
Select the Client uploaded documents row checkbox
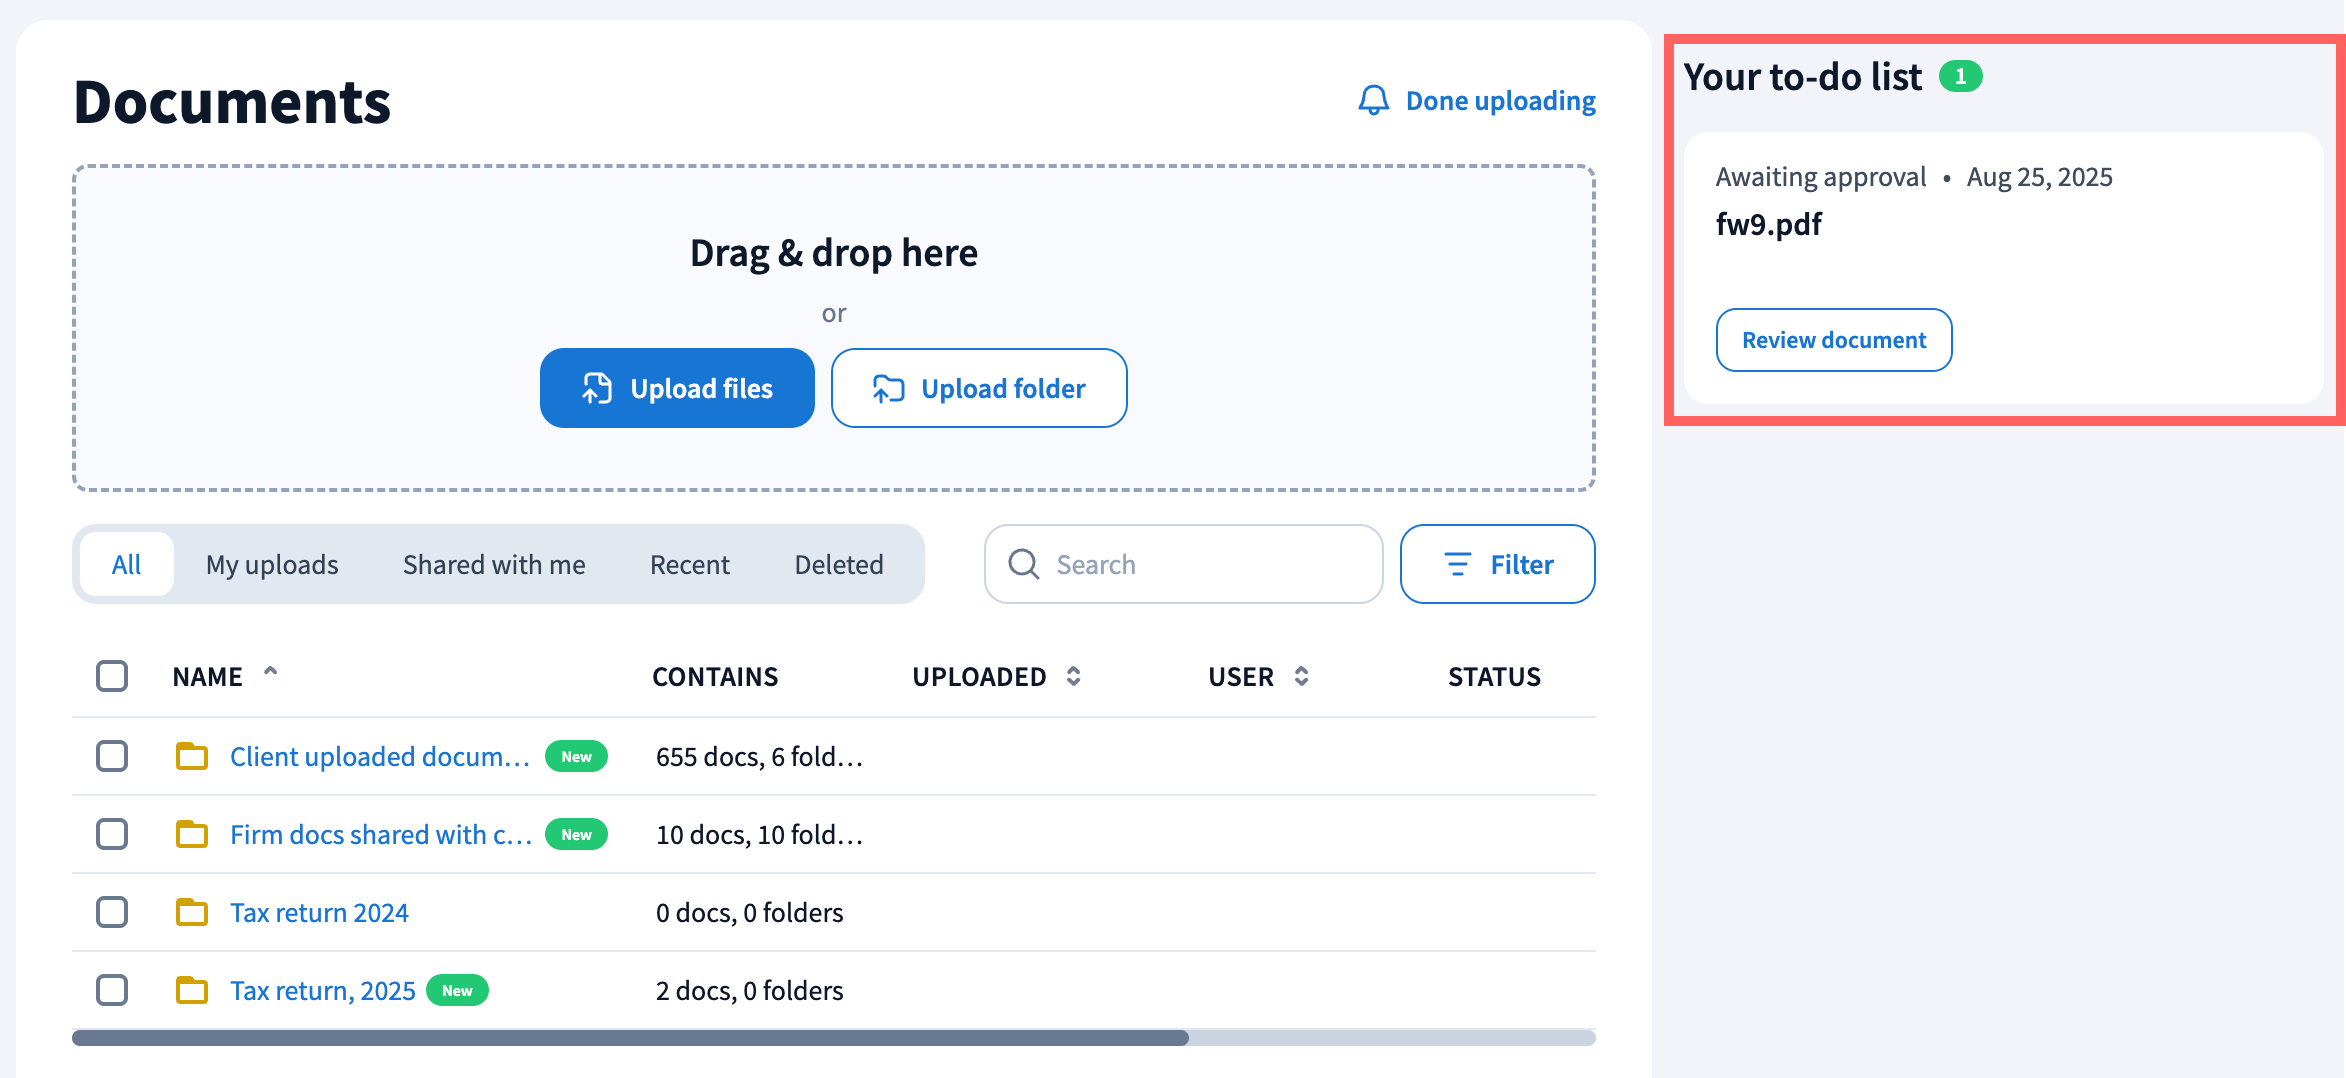click(112, 756)
